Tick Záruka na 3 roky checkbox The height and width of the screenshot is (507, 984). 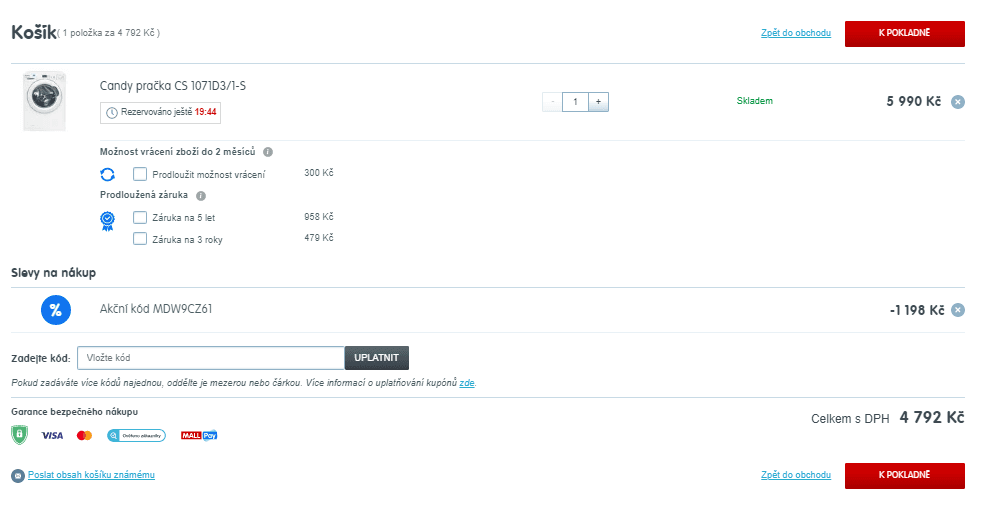coord(140,238)
